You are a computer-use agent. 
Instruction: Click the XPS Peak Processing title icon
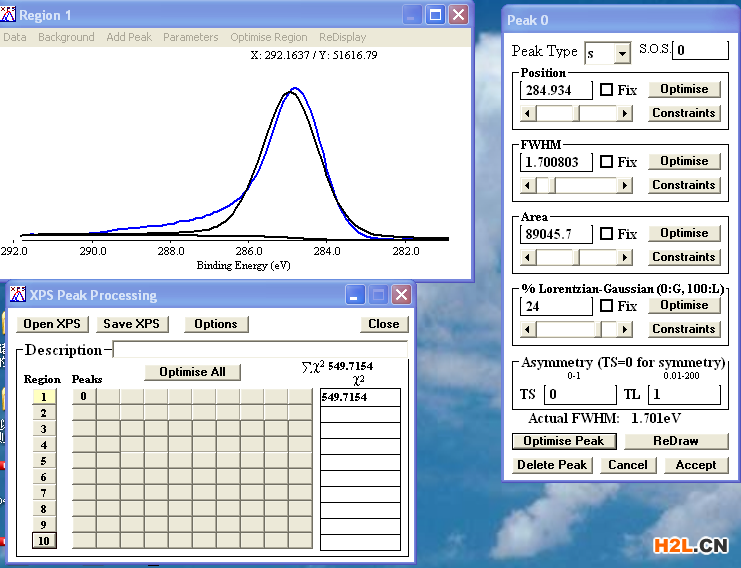tap(18, 294)
